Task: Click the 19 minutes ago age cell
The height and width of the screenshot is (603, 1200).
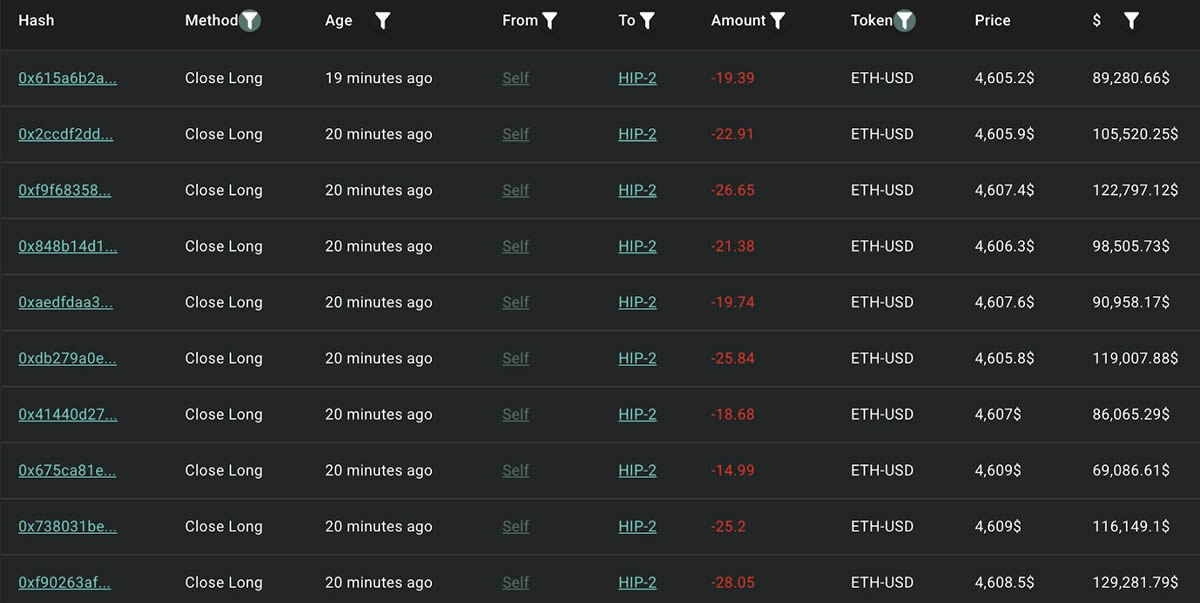Action: (x=379, y=78)
